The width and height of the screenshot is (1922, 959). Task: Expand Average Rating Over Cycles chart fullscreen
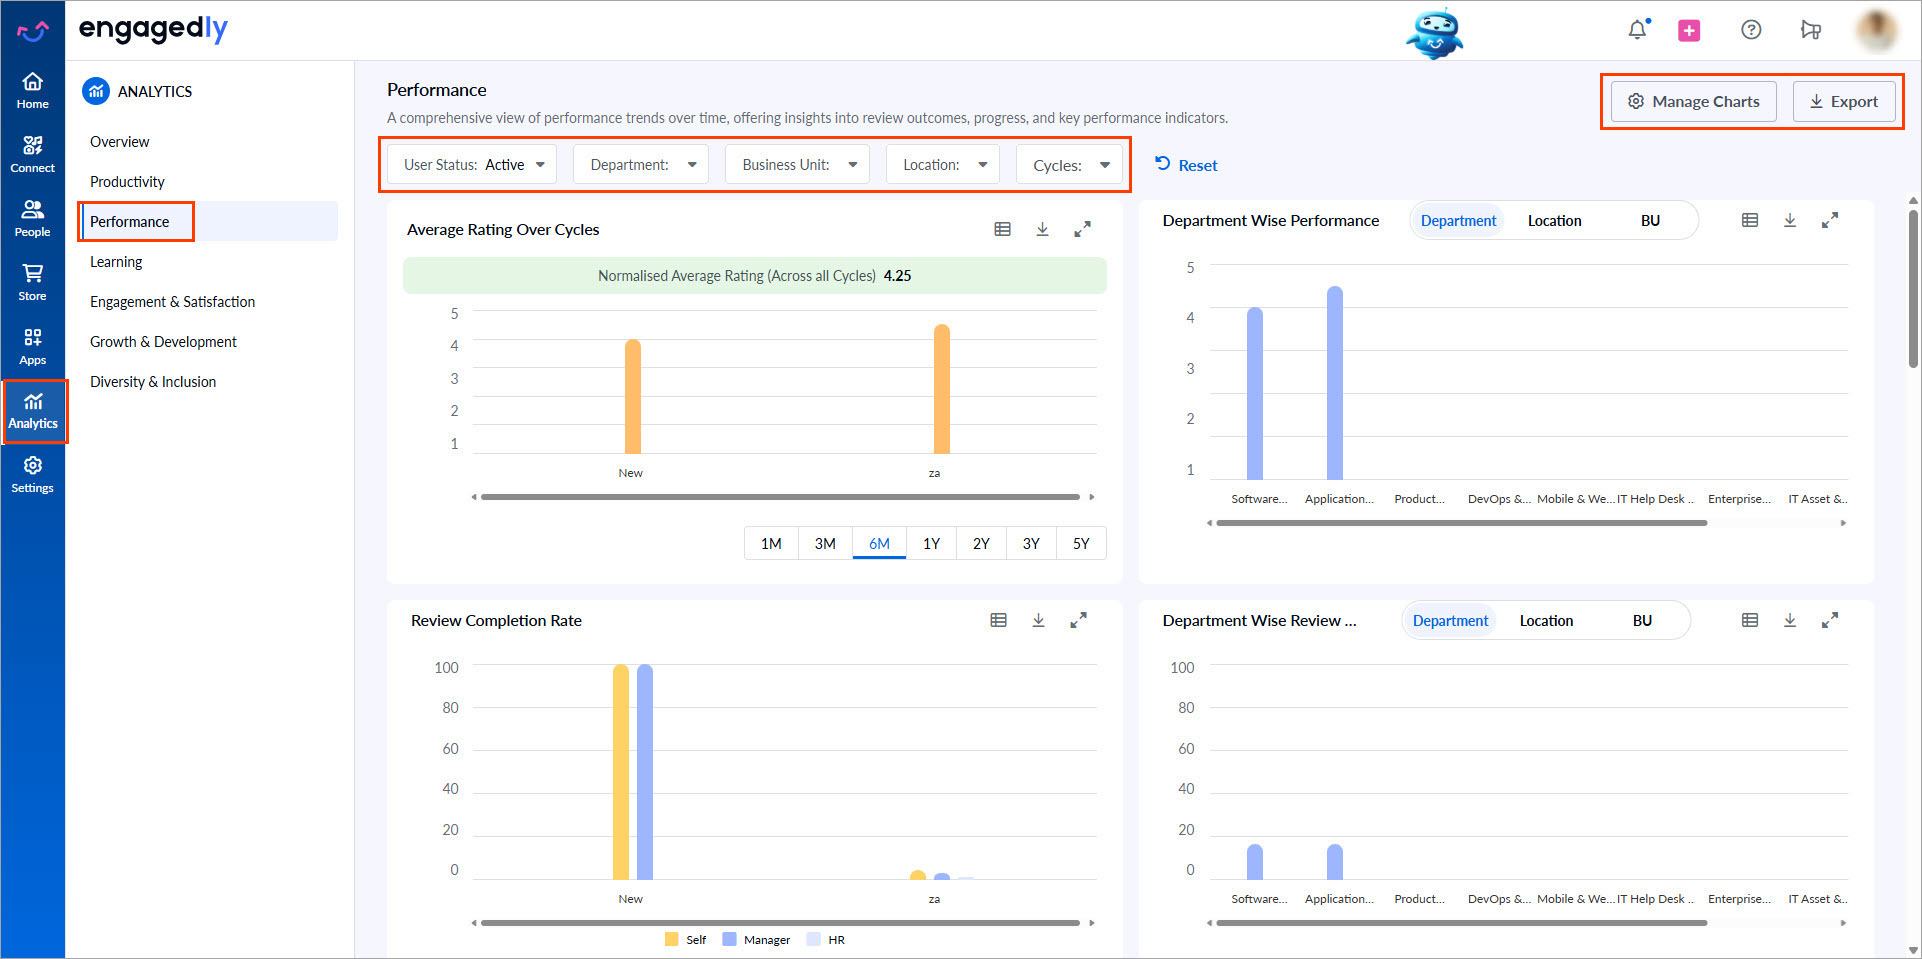coord(1082,229)
